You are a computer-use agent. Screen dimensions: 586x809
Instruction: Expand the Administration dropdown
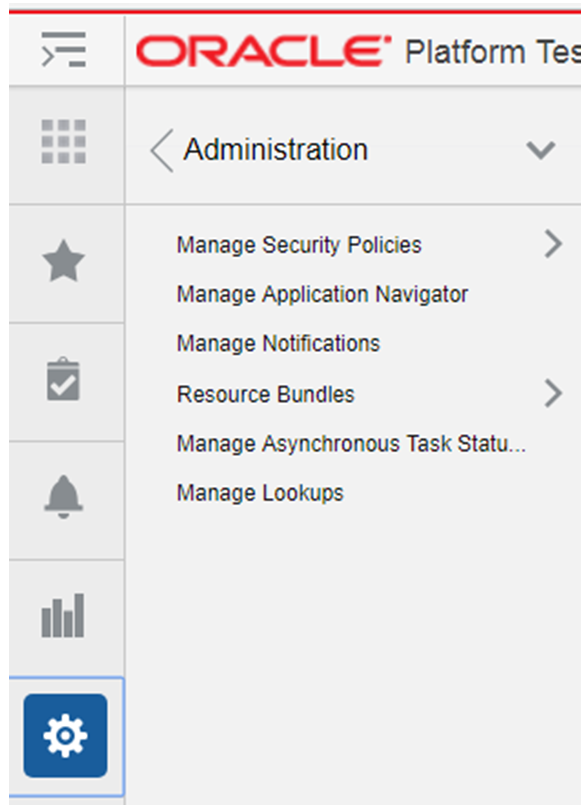tap(541, 150)
